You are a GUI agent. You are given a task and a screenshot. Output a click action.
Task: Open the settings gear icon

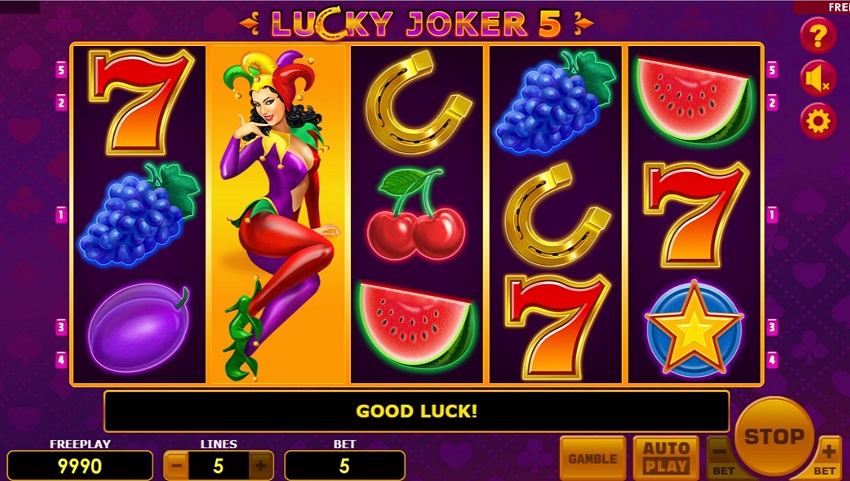(818, 121)
